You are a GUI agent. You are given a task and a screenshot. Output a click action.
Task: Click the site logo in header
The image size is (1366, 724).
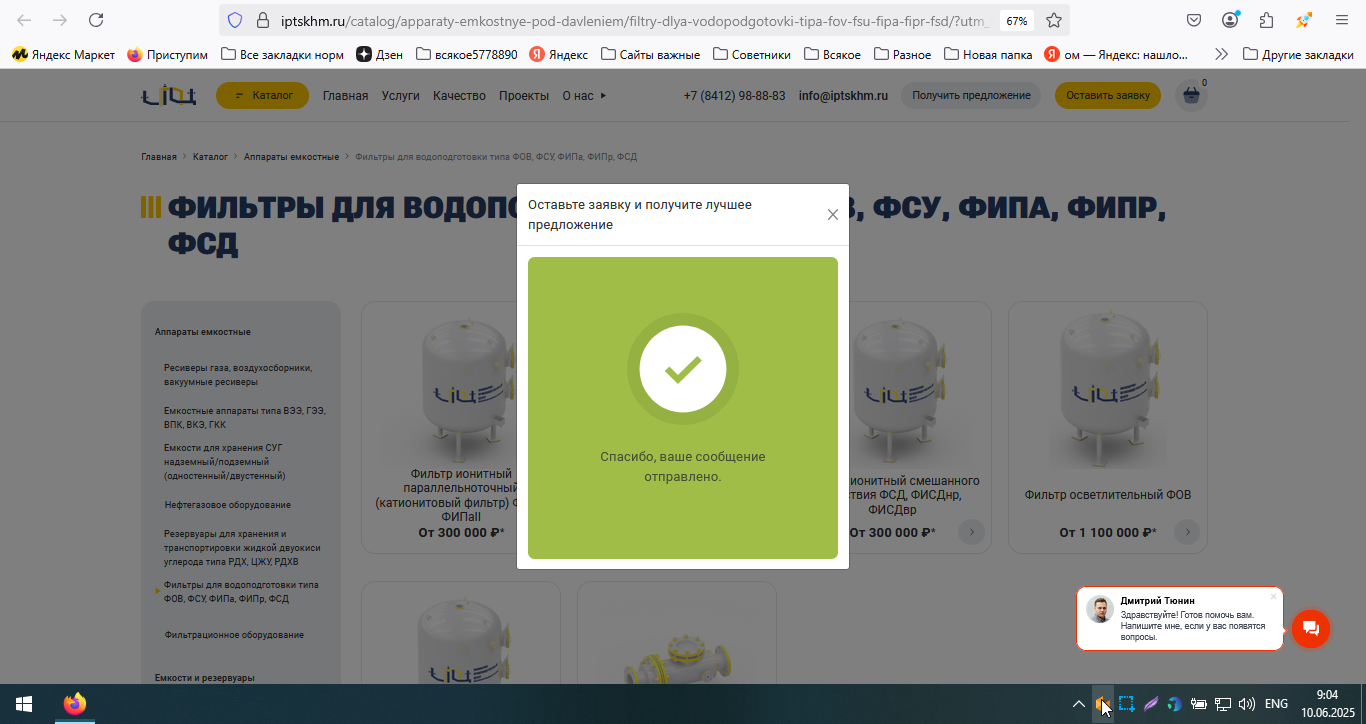click(168, 95)
